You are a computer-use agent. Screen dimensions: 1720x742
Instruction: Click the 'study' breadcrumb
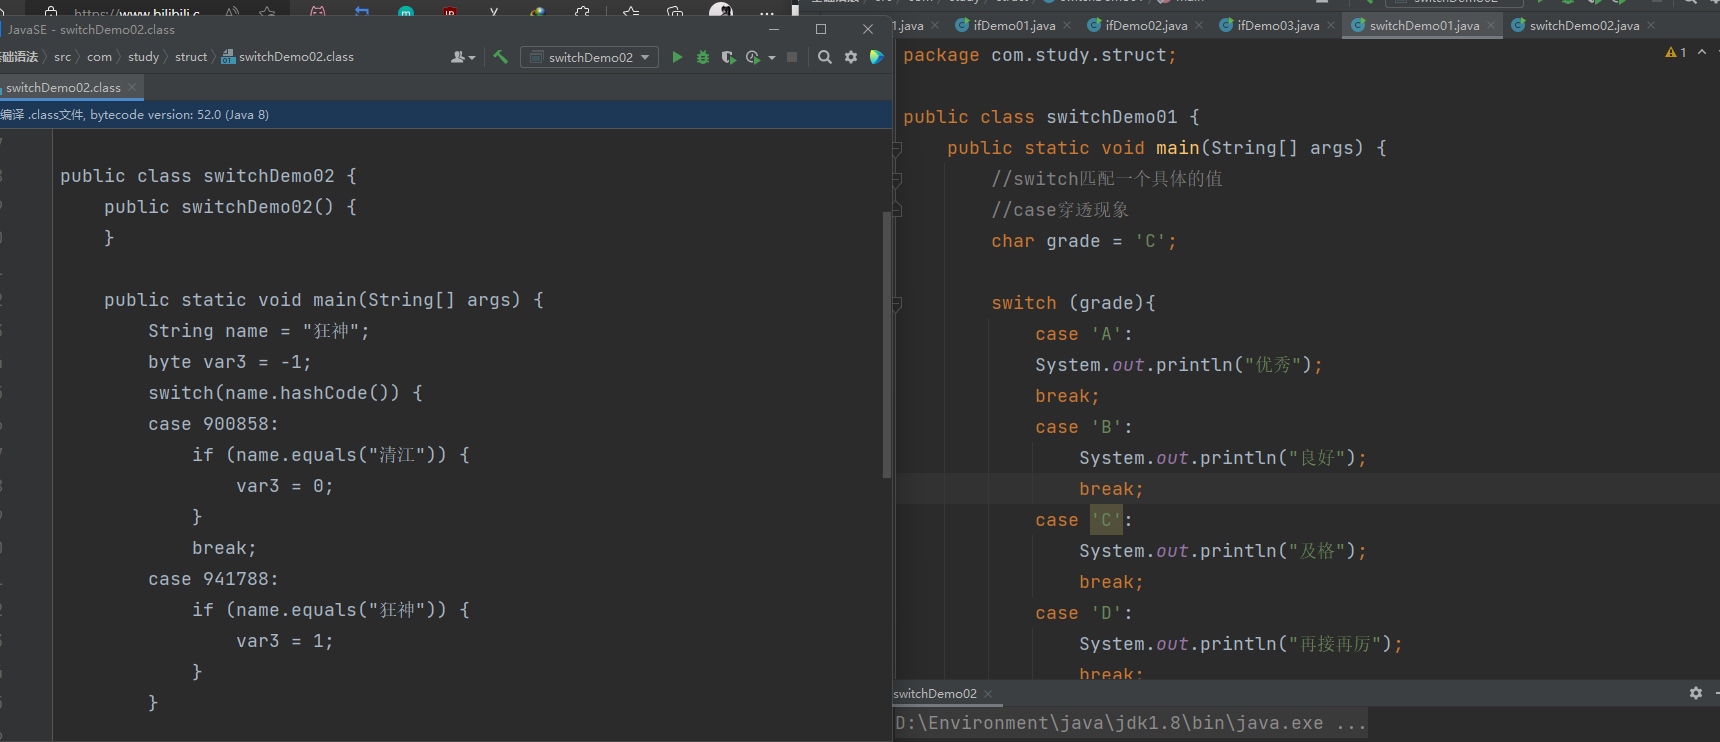(143, 57)
